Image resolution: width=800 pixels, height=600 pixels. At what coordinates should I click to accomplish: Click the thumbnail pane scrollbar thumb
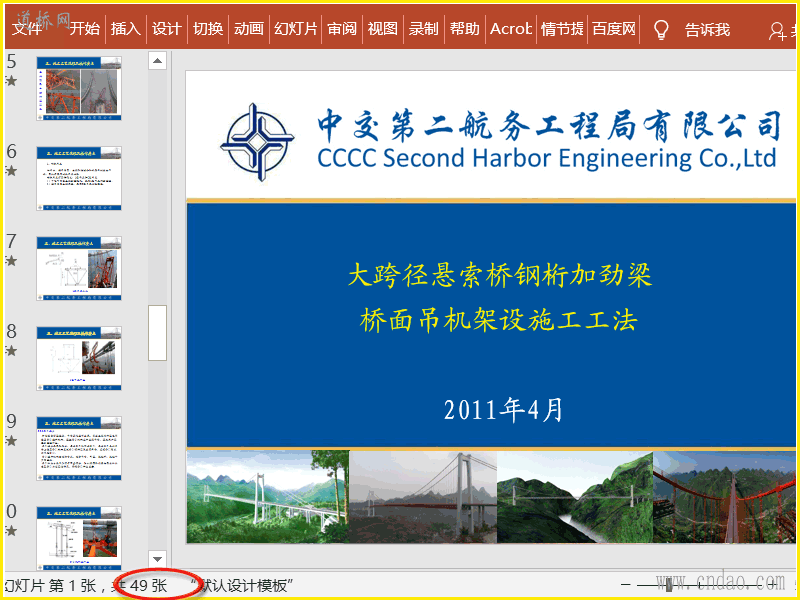click(x=157, y=333)
